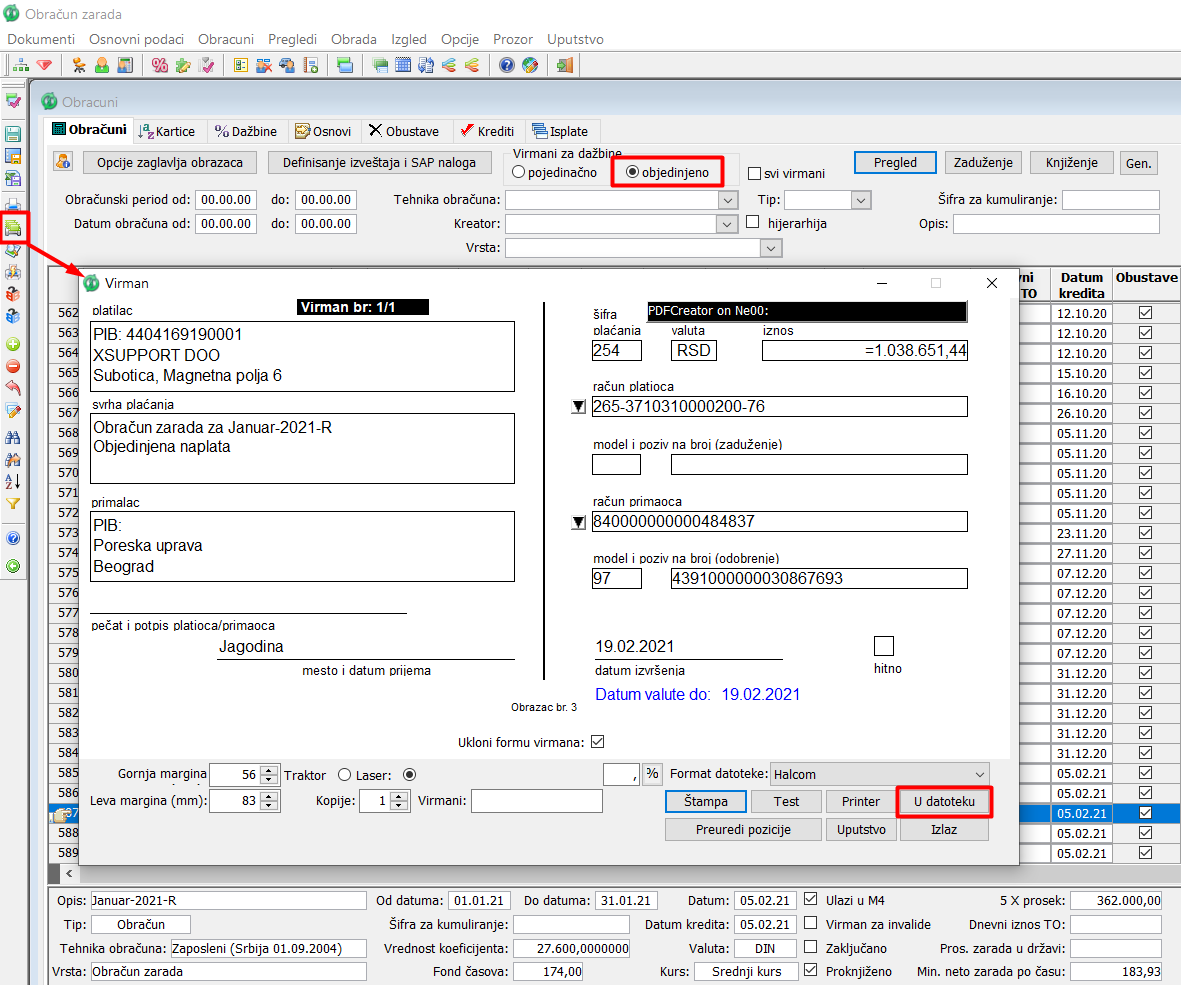Click the red minus delete icon in sidebar

pos(13,366)
